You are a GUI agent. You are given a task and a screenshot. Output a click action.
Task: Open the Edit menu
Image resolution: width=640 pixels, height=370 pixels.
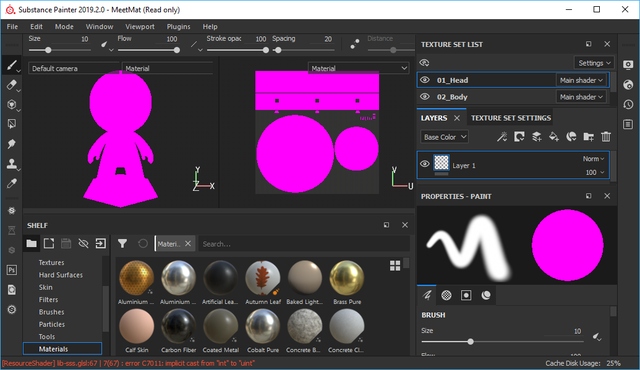point(36,27)
